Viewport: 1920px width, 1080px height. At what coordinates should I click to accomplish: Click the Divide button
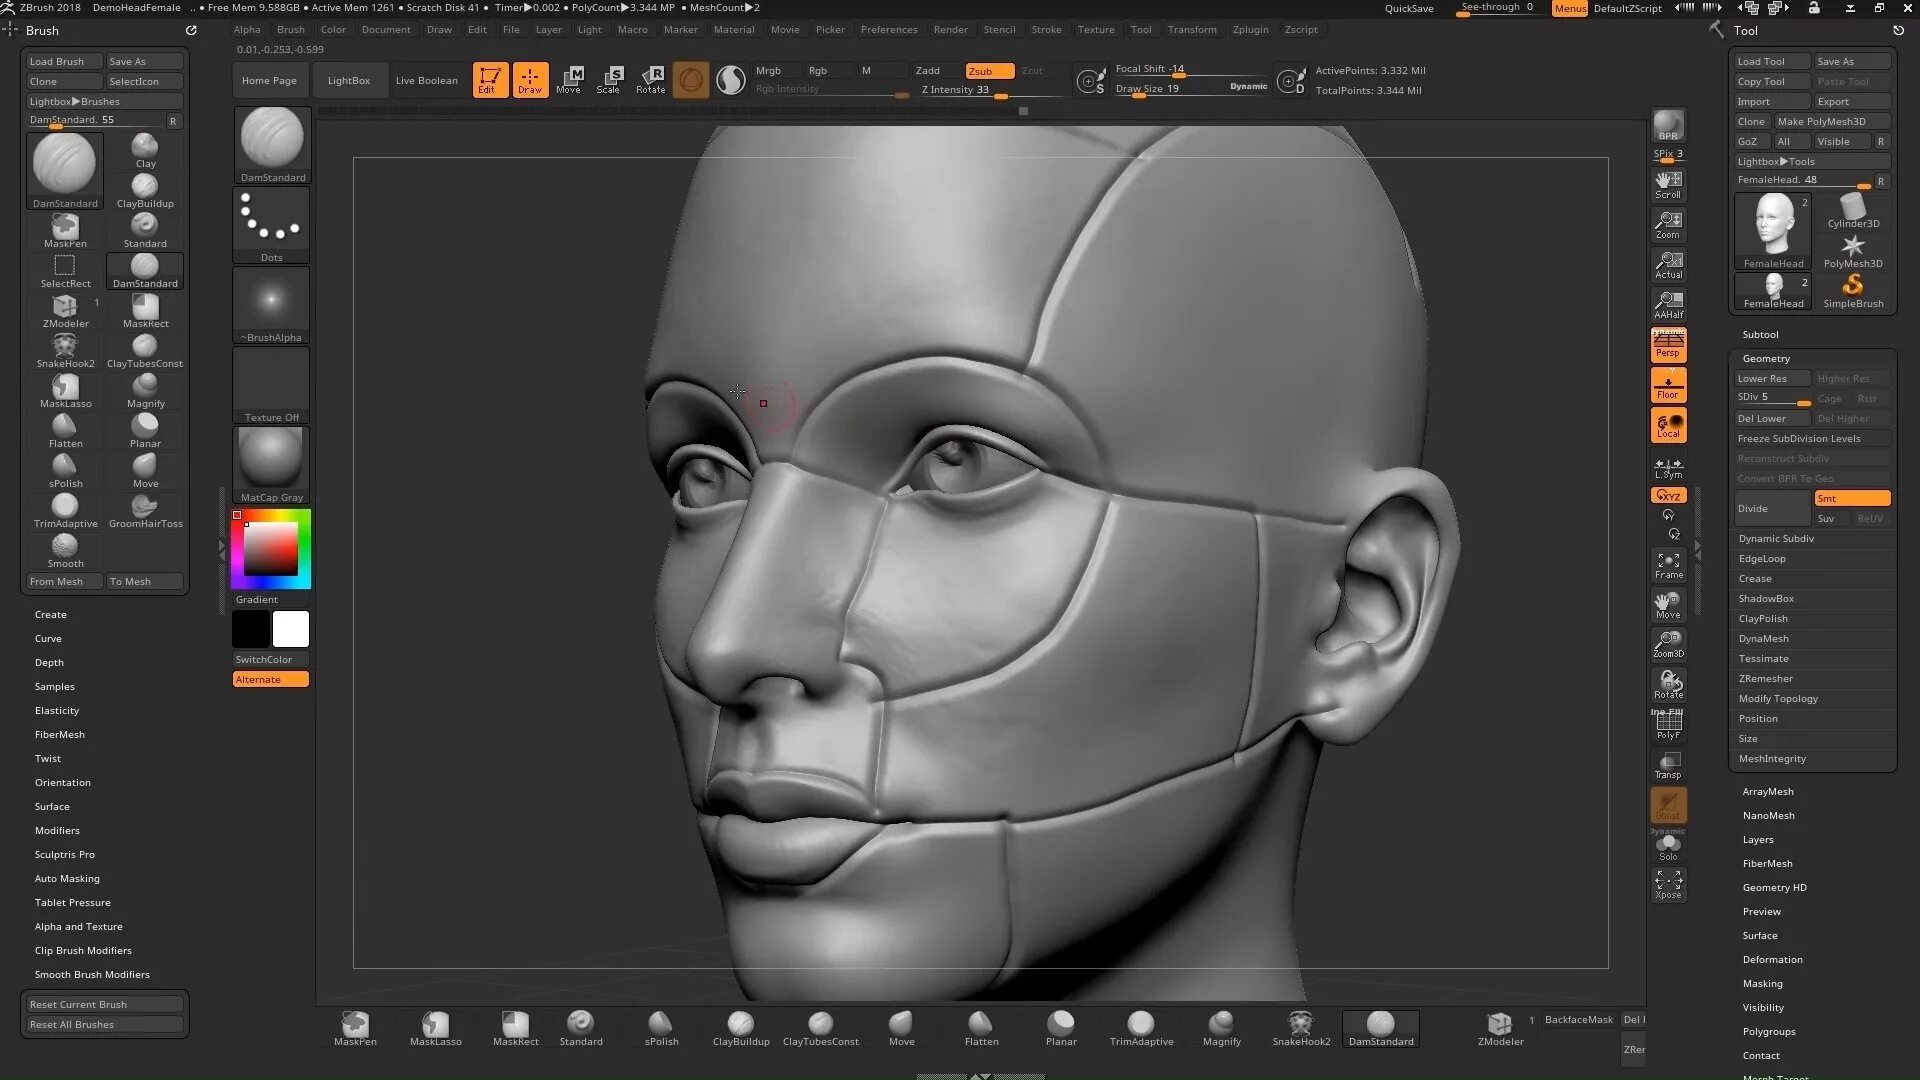click(x=1771, y=508)
